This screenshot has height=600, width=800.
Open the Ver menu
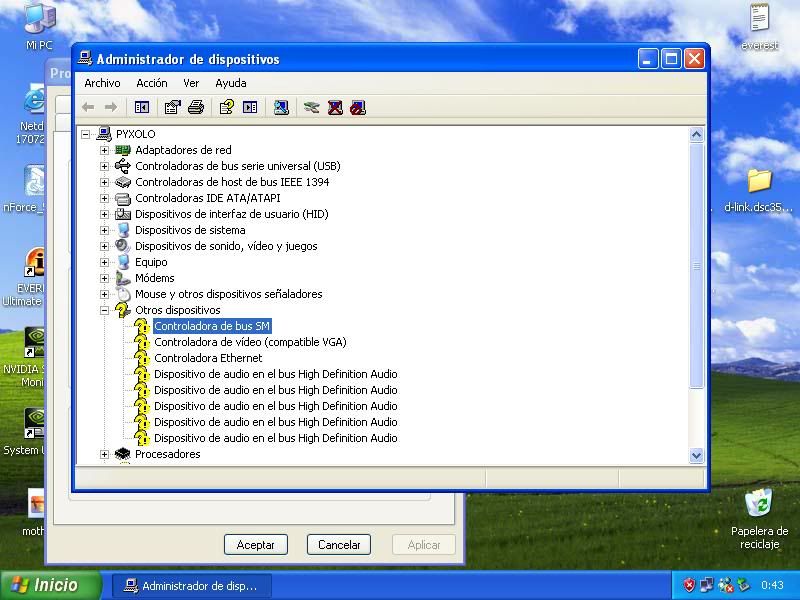tap(191, 83)
